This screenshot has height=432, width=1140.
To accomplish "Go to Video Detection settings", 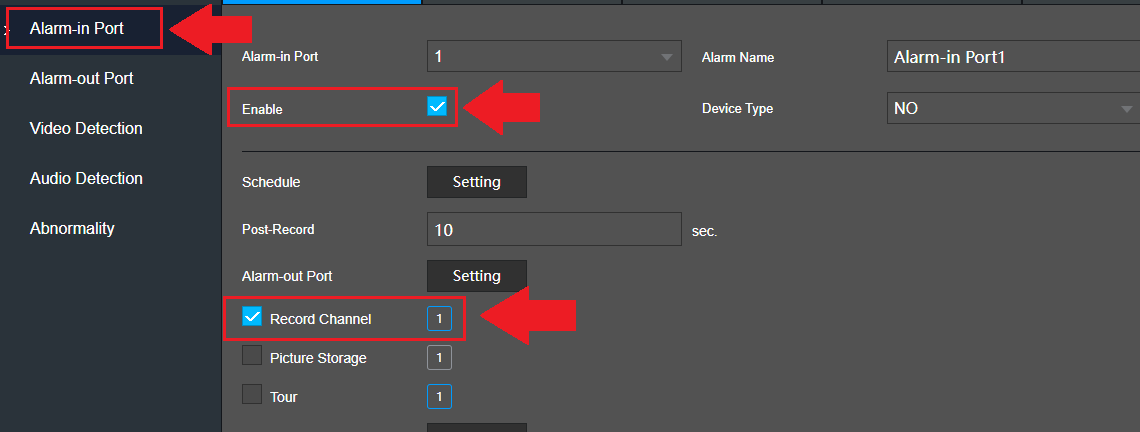I will [x=86, y=128].
